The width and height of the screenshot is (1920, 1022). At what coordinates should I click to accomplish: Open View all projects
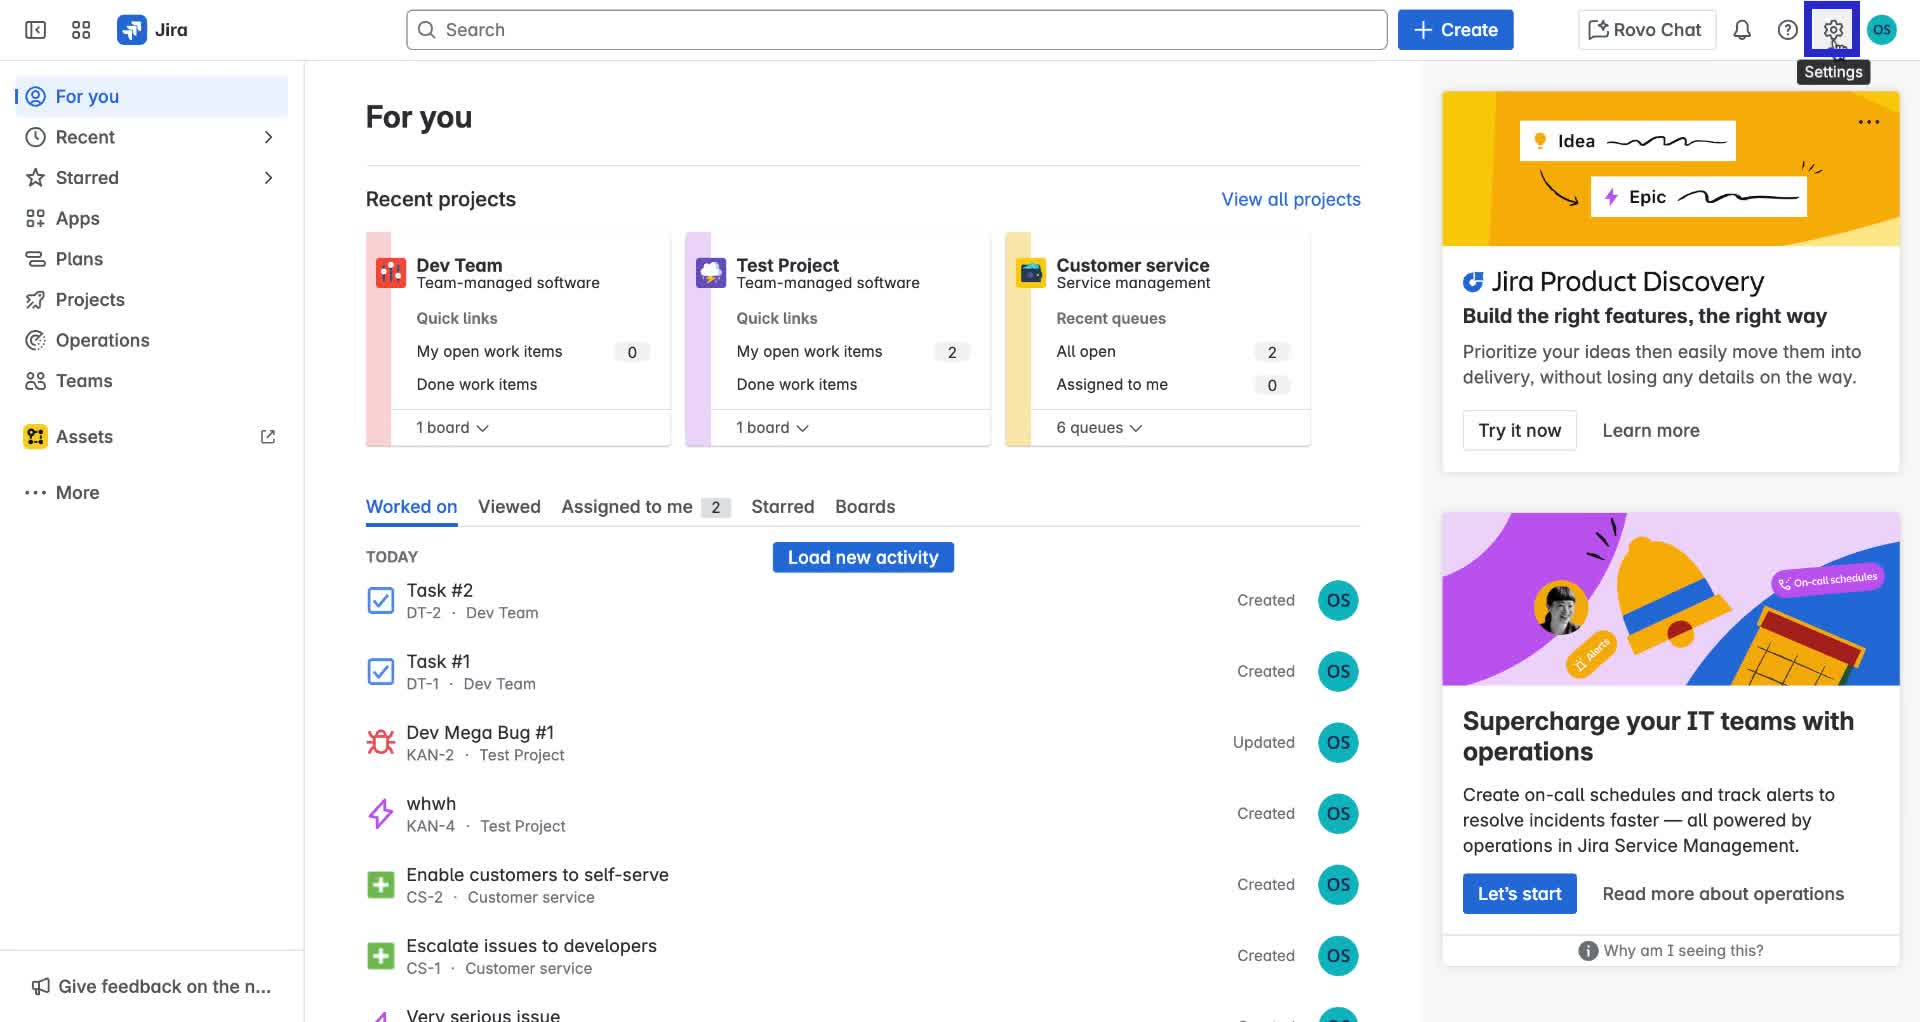pos(1290,199)
